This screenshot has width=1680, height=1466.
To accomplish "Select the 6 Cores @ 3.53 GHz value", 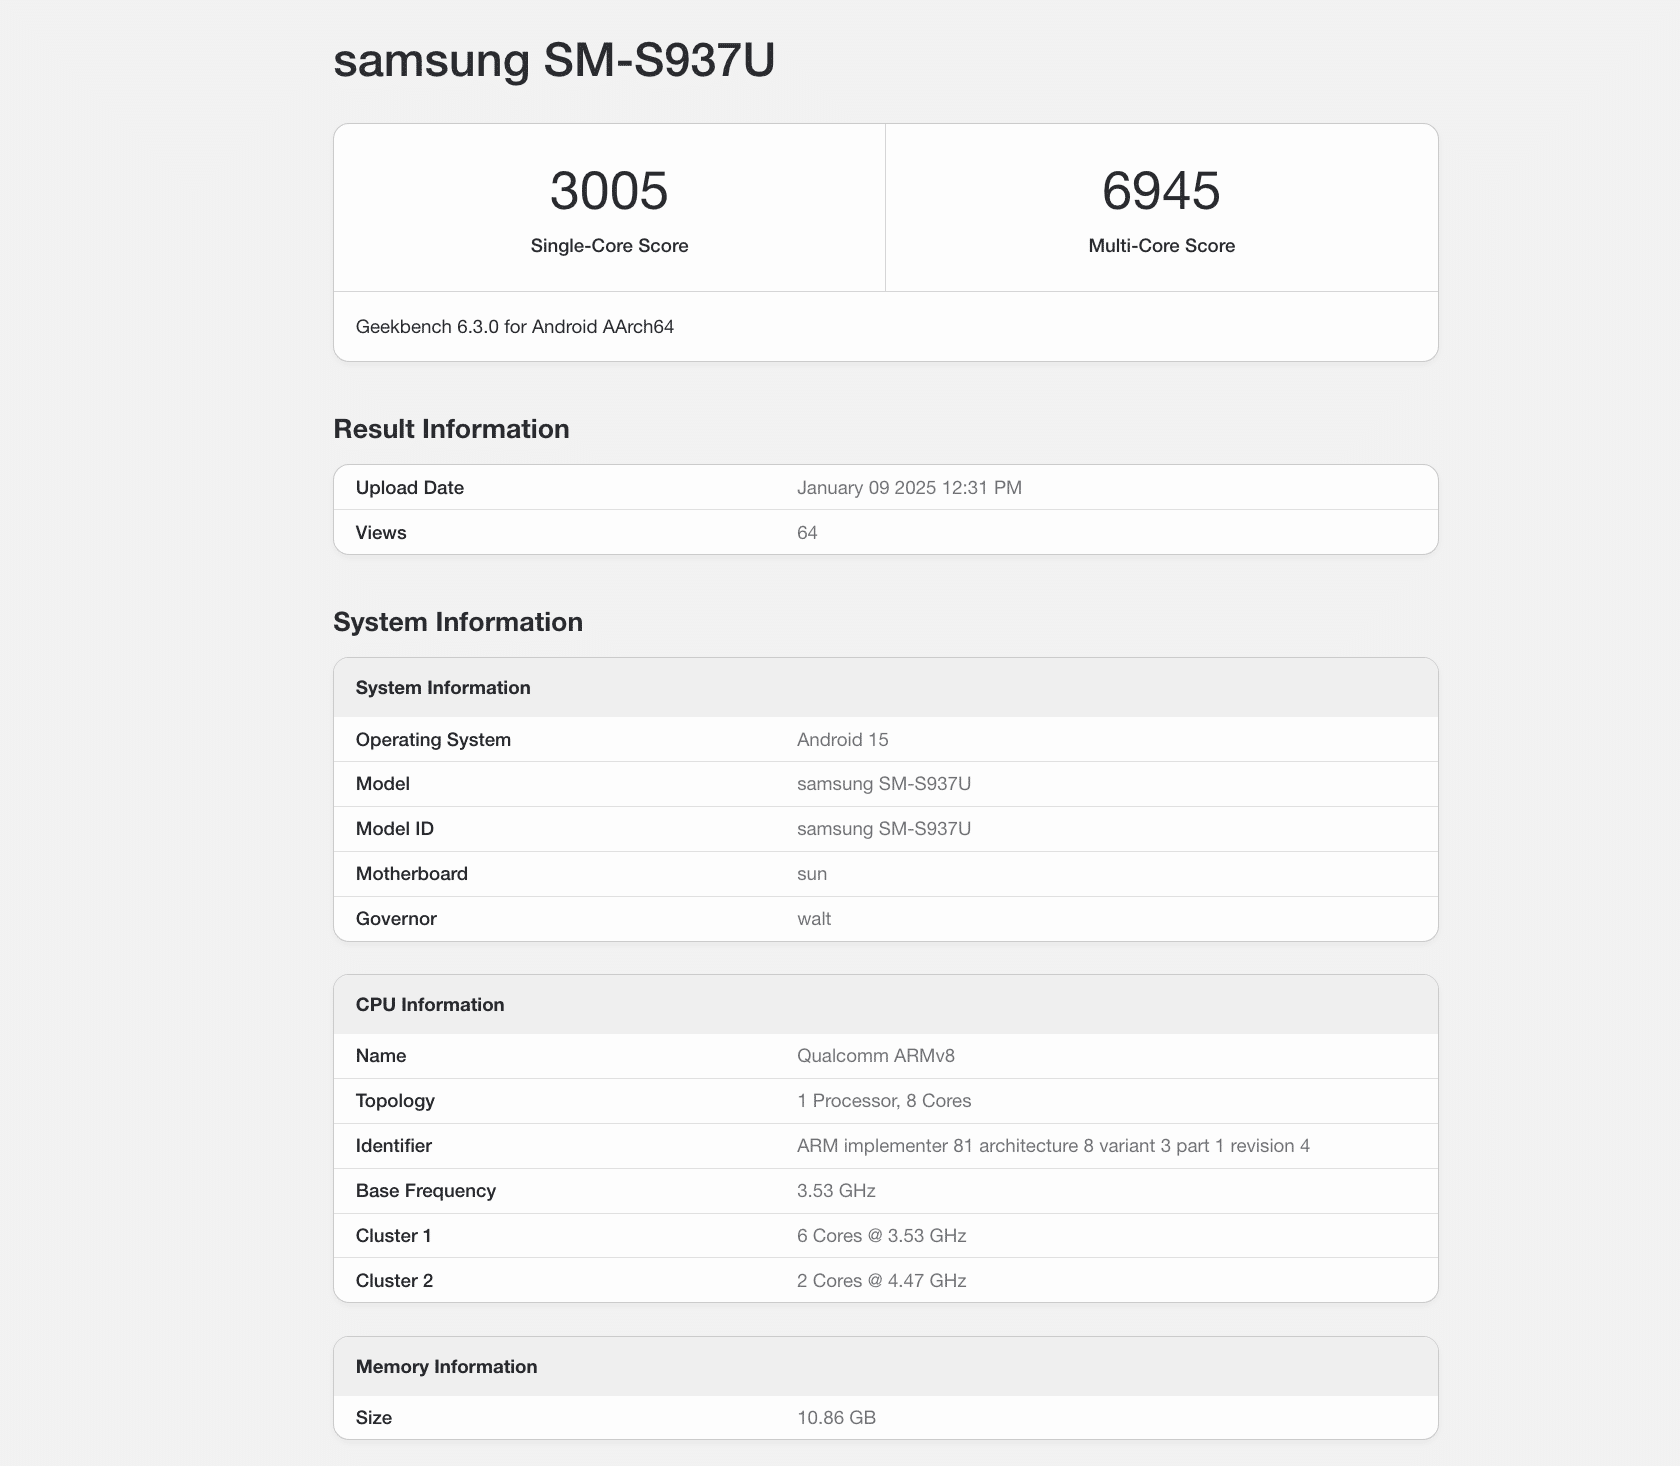I will (x=882, y=1236).
